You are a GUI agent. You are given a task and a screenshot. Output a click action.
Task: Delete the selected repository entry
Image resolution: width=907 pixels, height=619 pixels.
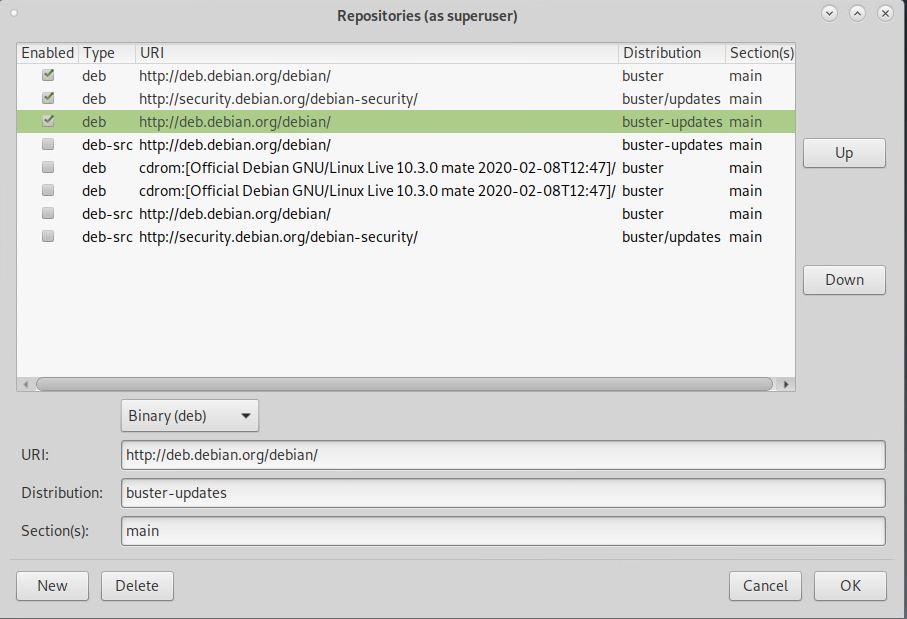click(137, 586)
